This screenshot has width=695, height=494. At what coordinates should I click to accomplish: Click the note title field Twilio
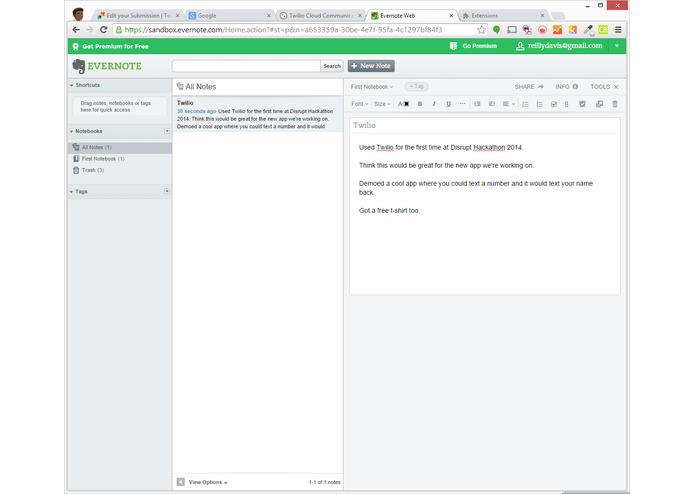484,125
